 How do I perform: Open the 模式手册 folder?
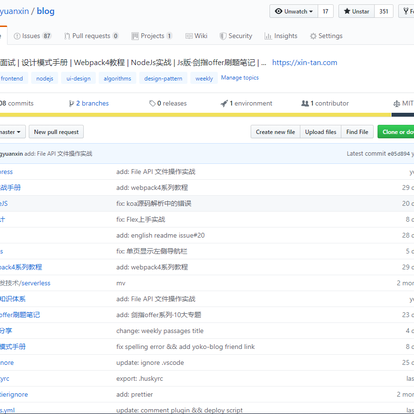[13, 347]
